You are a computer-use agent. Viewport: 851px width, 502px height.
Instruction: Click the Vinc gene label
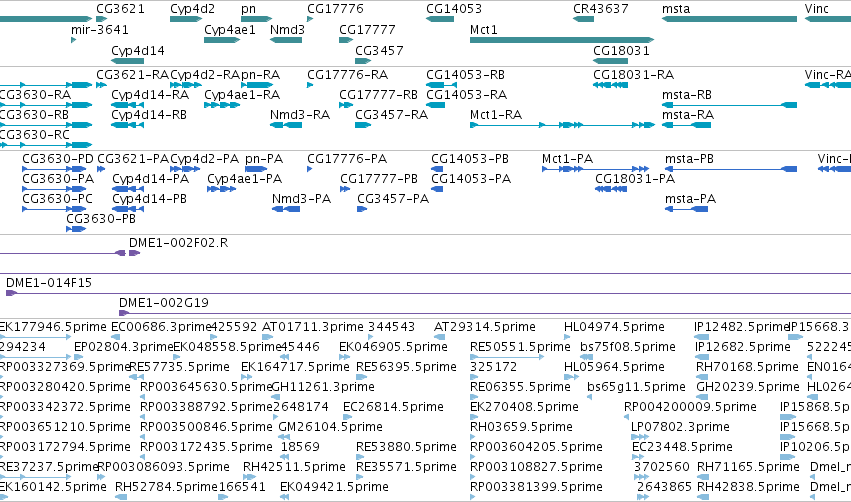pos(816,9)
